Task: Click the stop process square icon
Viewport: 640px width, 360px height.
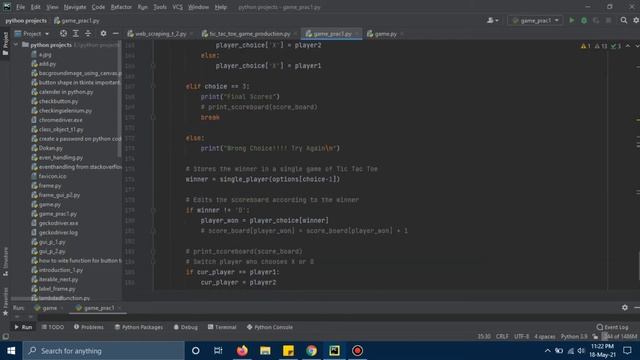Action: tap(608, 20)
